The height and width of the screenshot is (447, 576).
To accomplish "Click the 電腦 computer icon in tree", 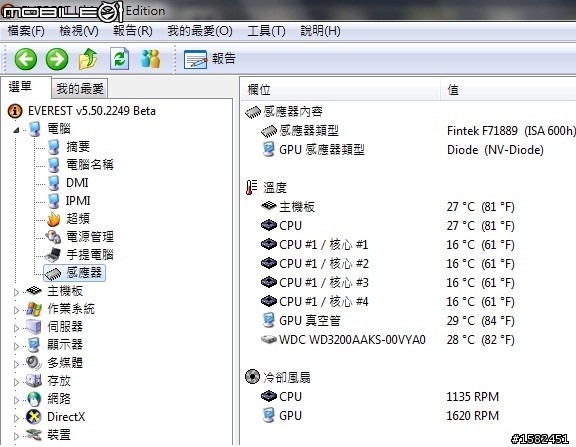I will (35, 129).
